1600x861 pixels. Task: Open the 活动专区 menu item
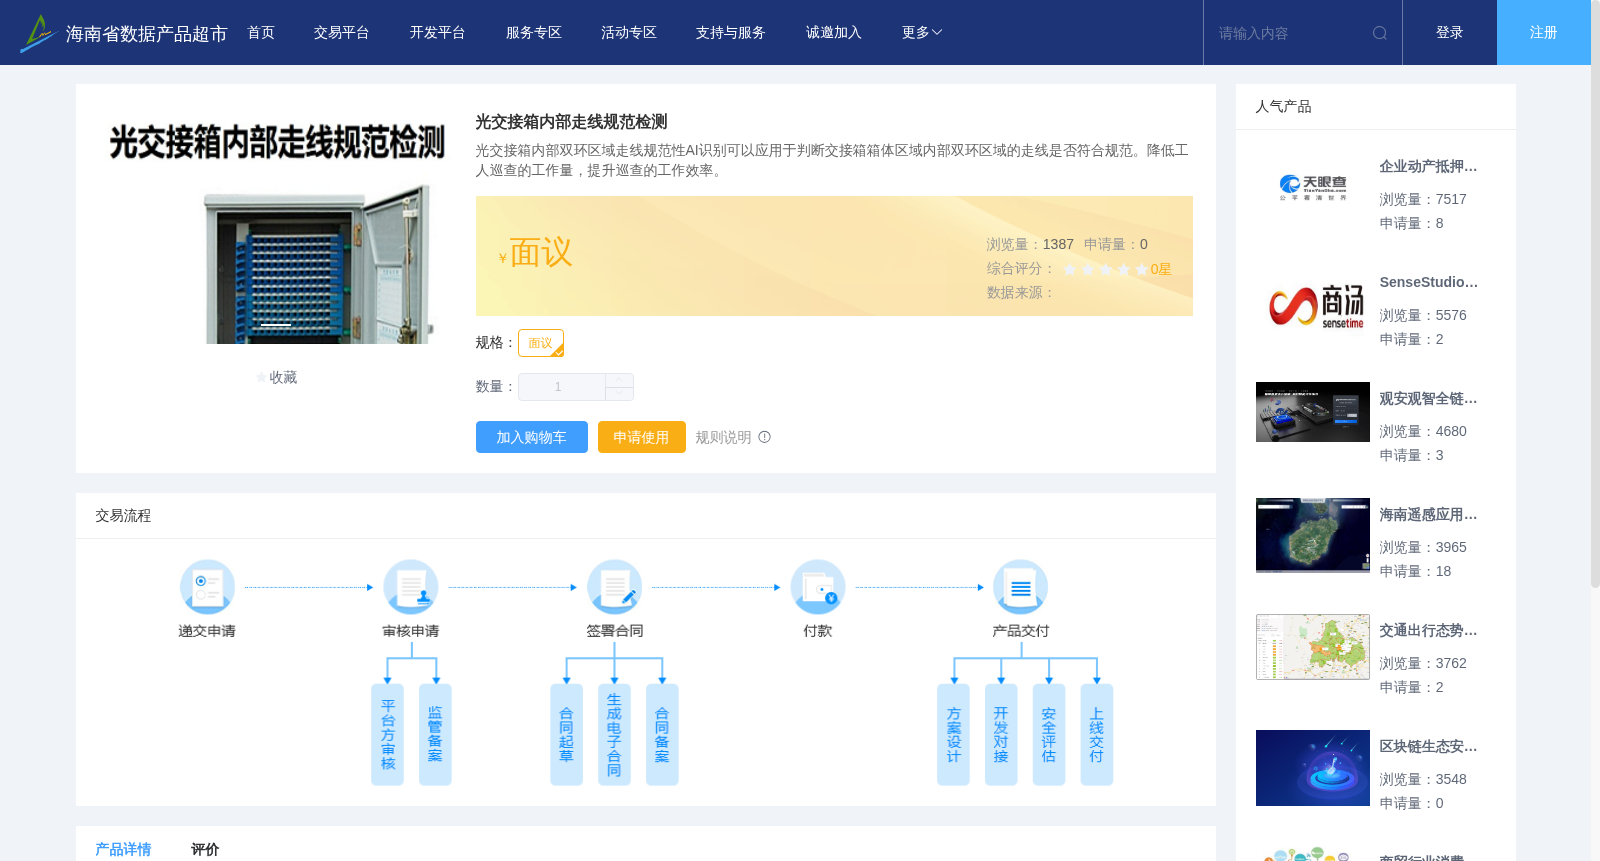pos(629,33)
